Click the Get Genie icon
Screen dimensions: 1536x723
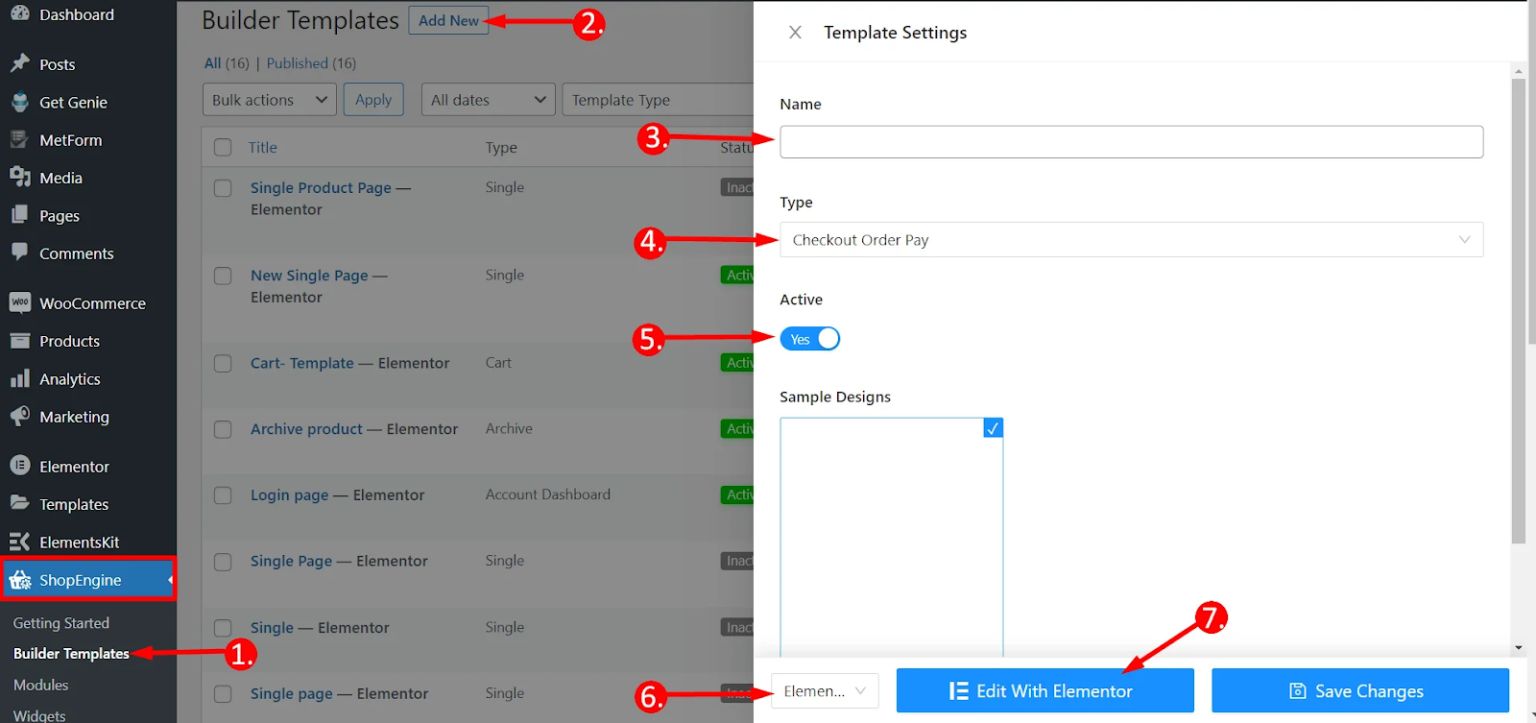coord(20,102)
